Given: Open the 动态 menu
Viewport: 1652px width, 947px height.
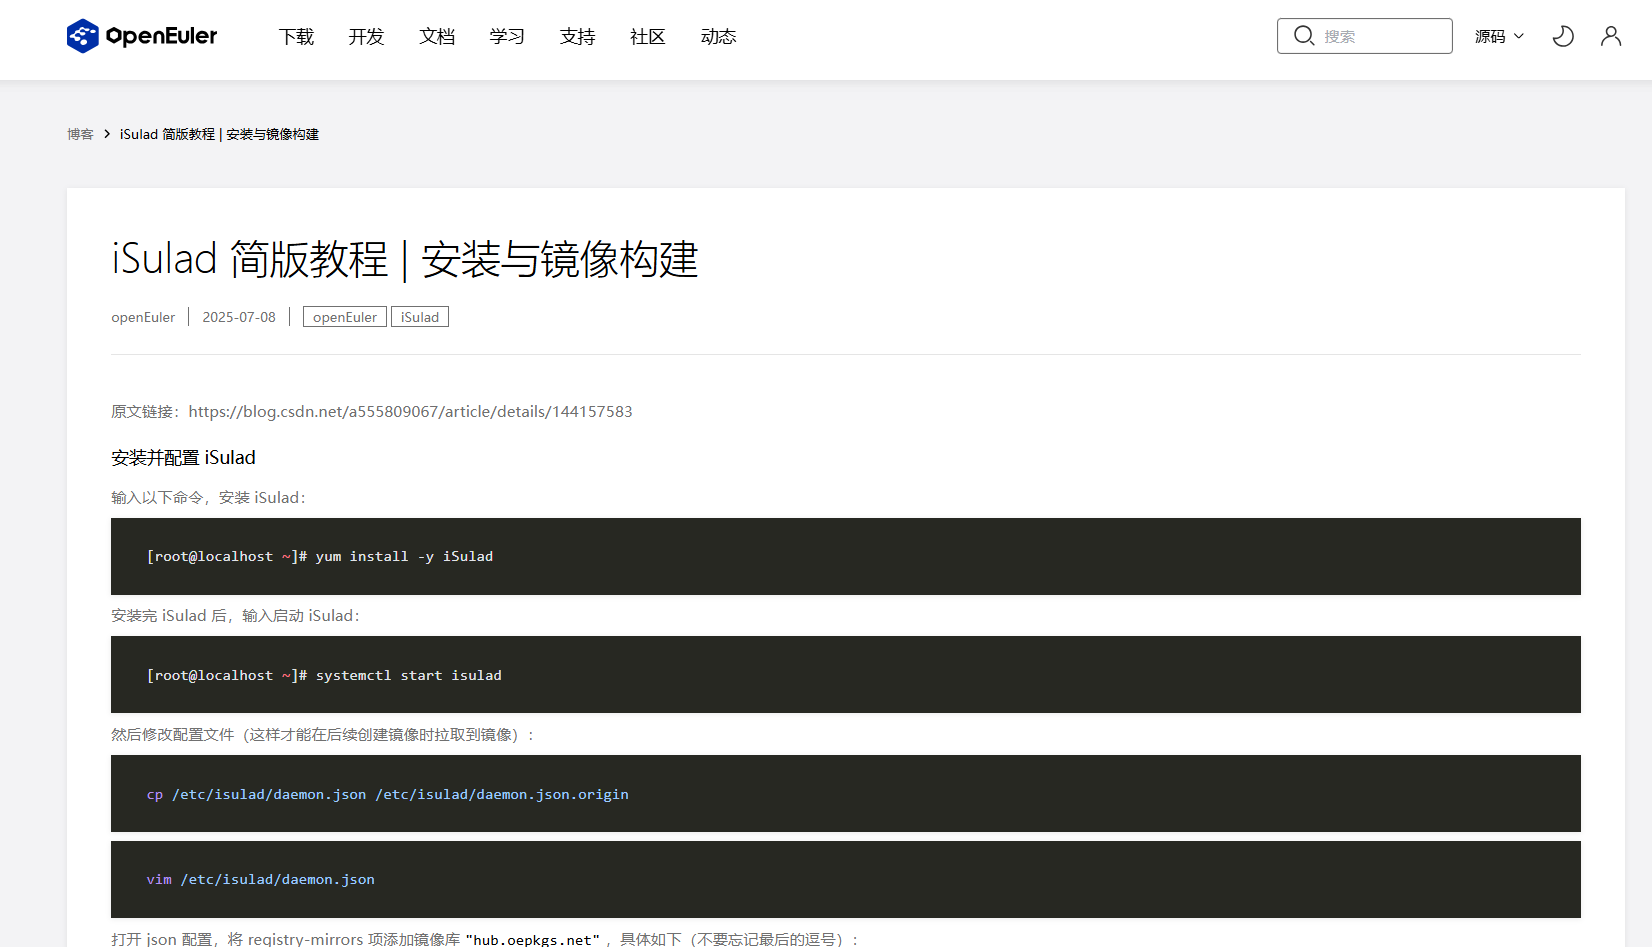Looking at the screenshot, I should pos(718,36).
